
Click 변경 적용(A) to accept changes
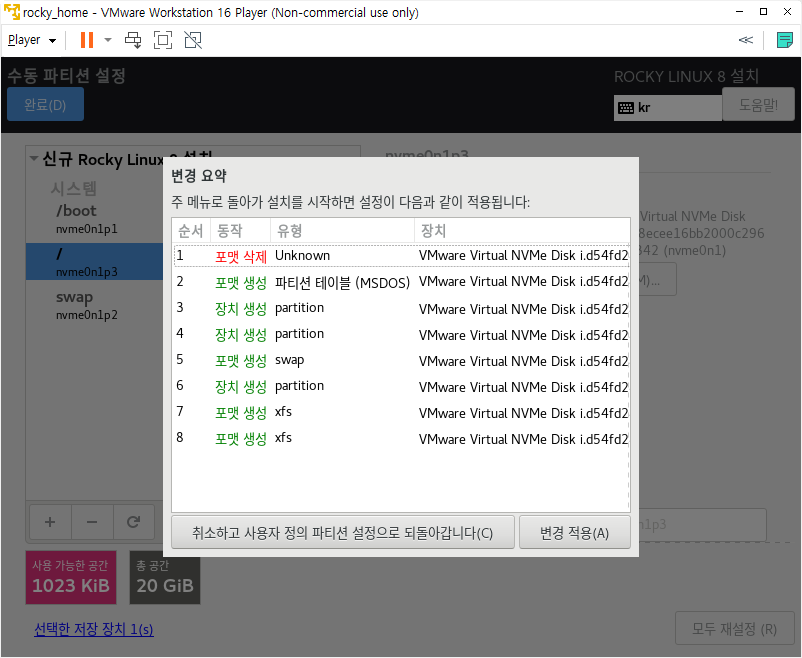tap(574, 533)
